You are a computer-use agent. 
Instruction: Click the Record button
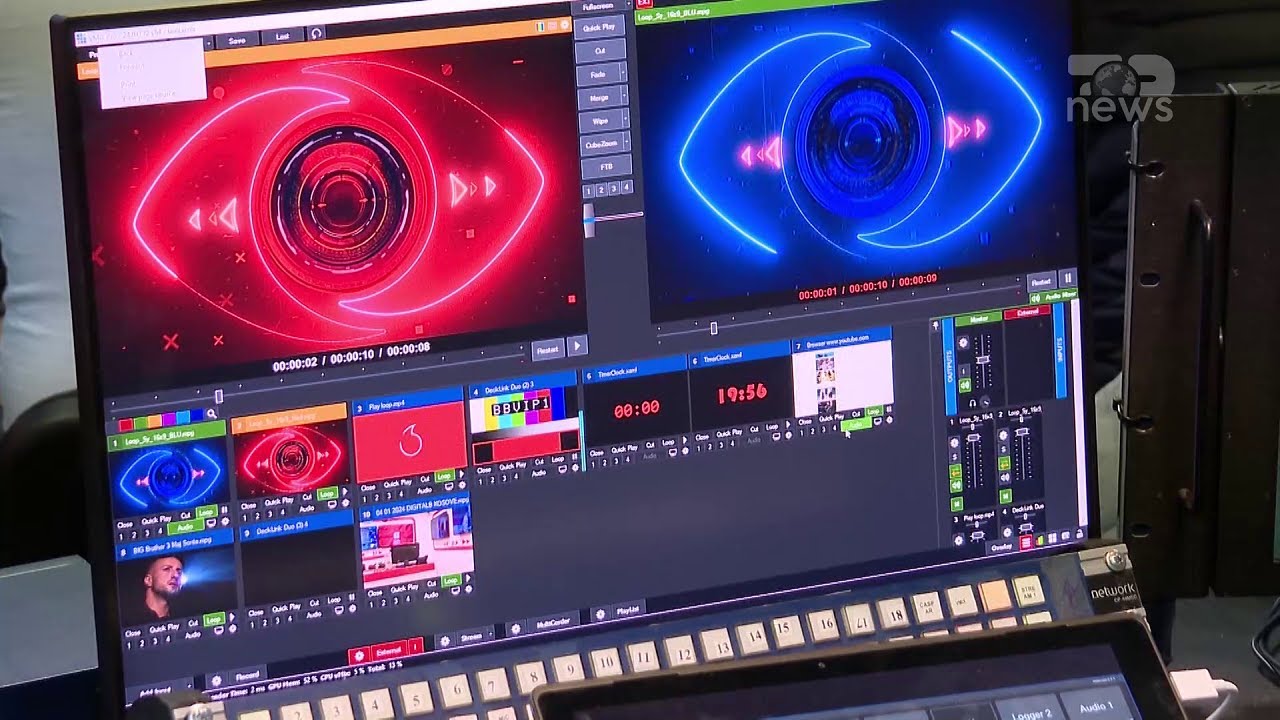click(247, 675)
